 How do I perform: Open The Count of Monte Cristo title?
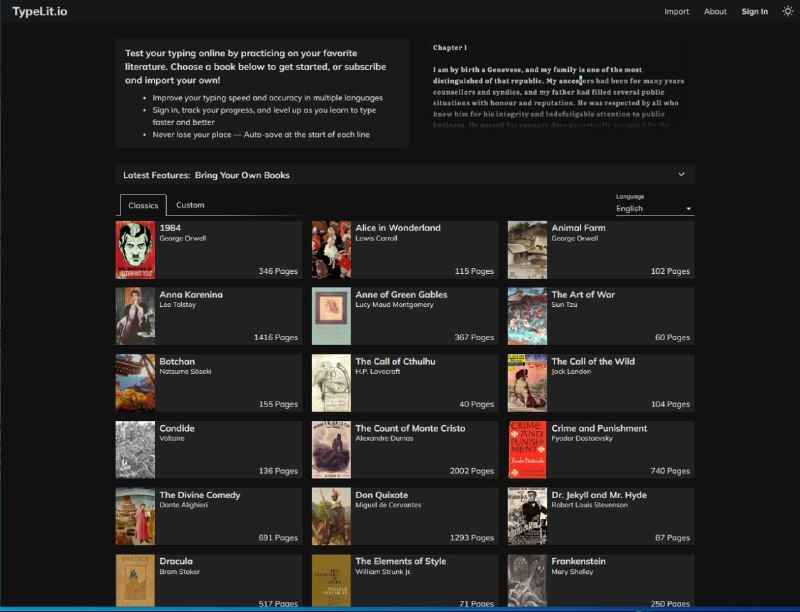(x=410, y=428)
